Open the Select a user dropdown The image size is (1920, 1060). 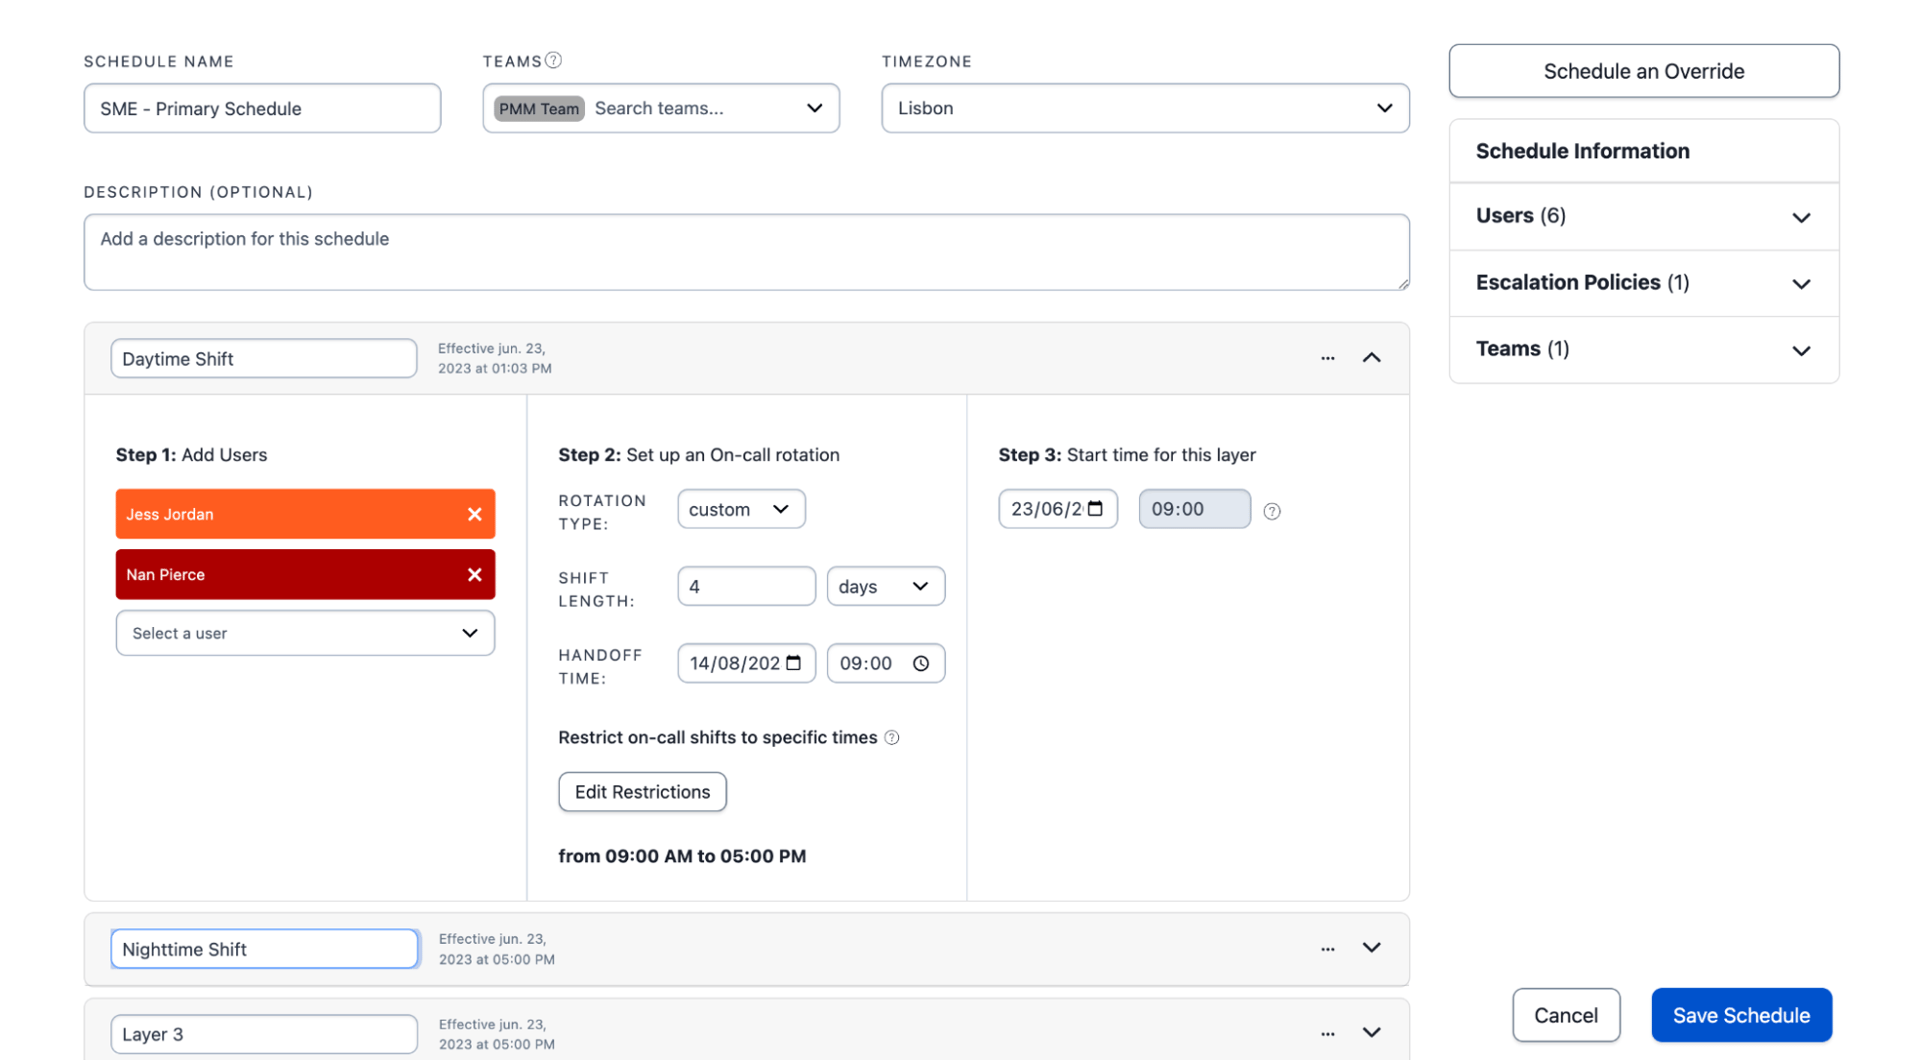(304, 632)
